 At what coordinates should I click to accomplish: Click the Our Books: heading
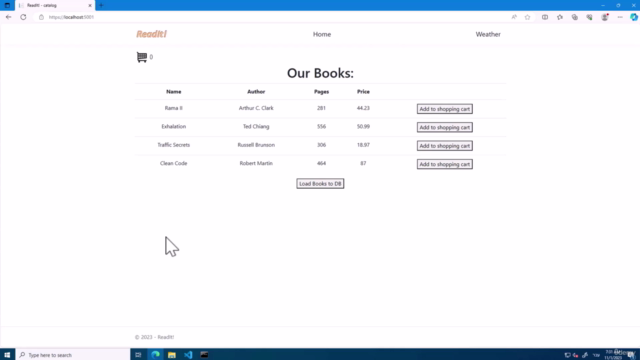point(320,73)
